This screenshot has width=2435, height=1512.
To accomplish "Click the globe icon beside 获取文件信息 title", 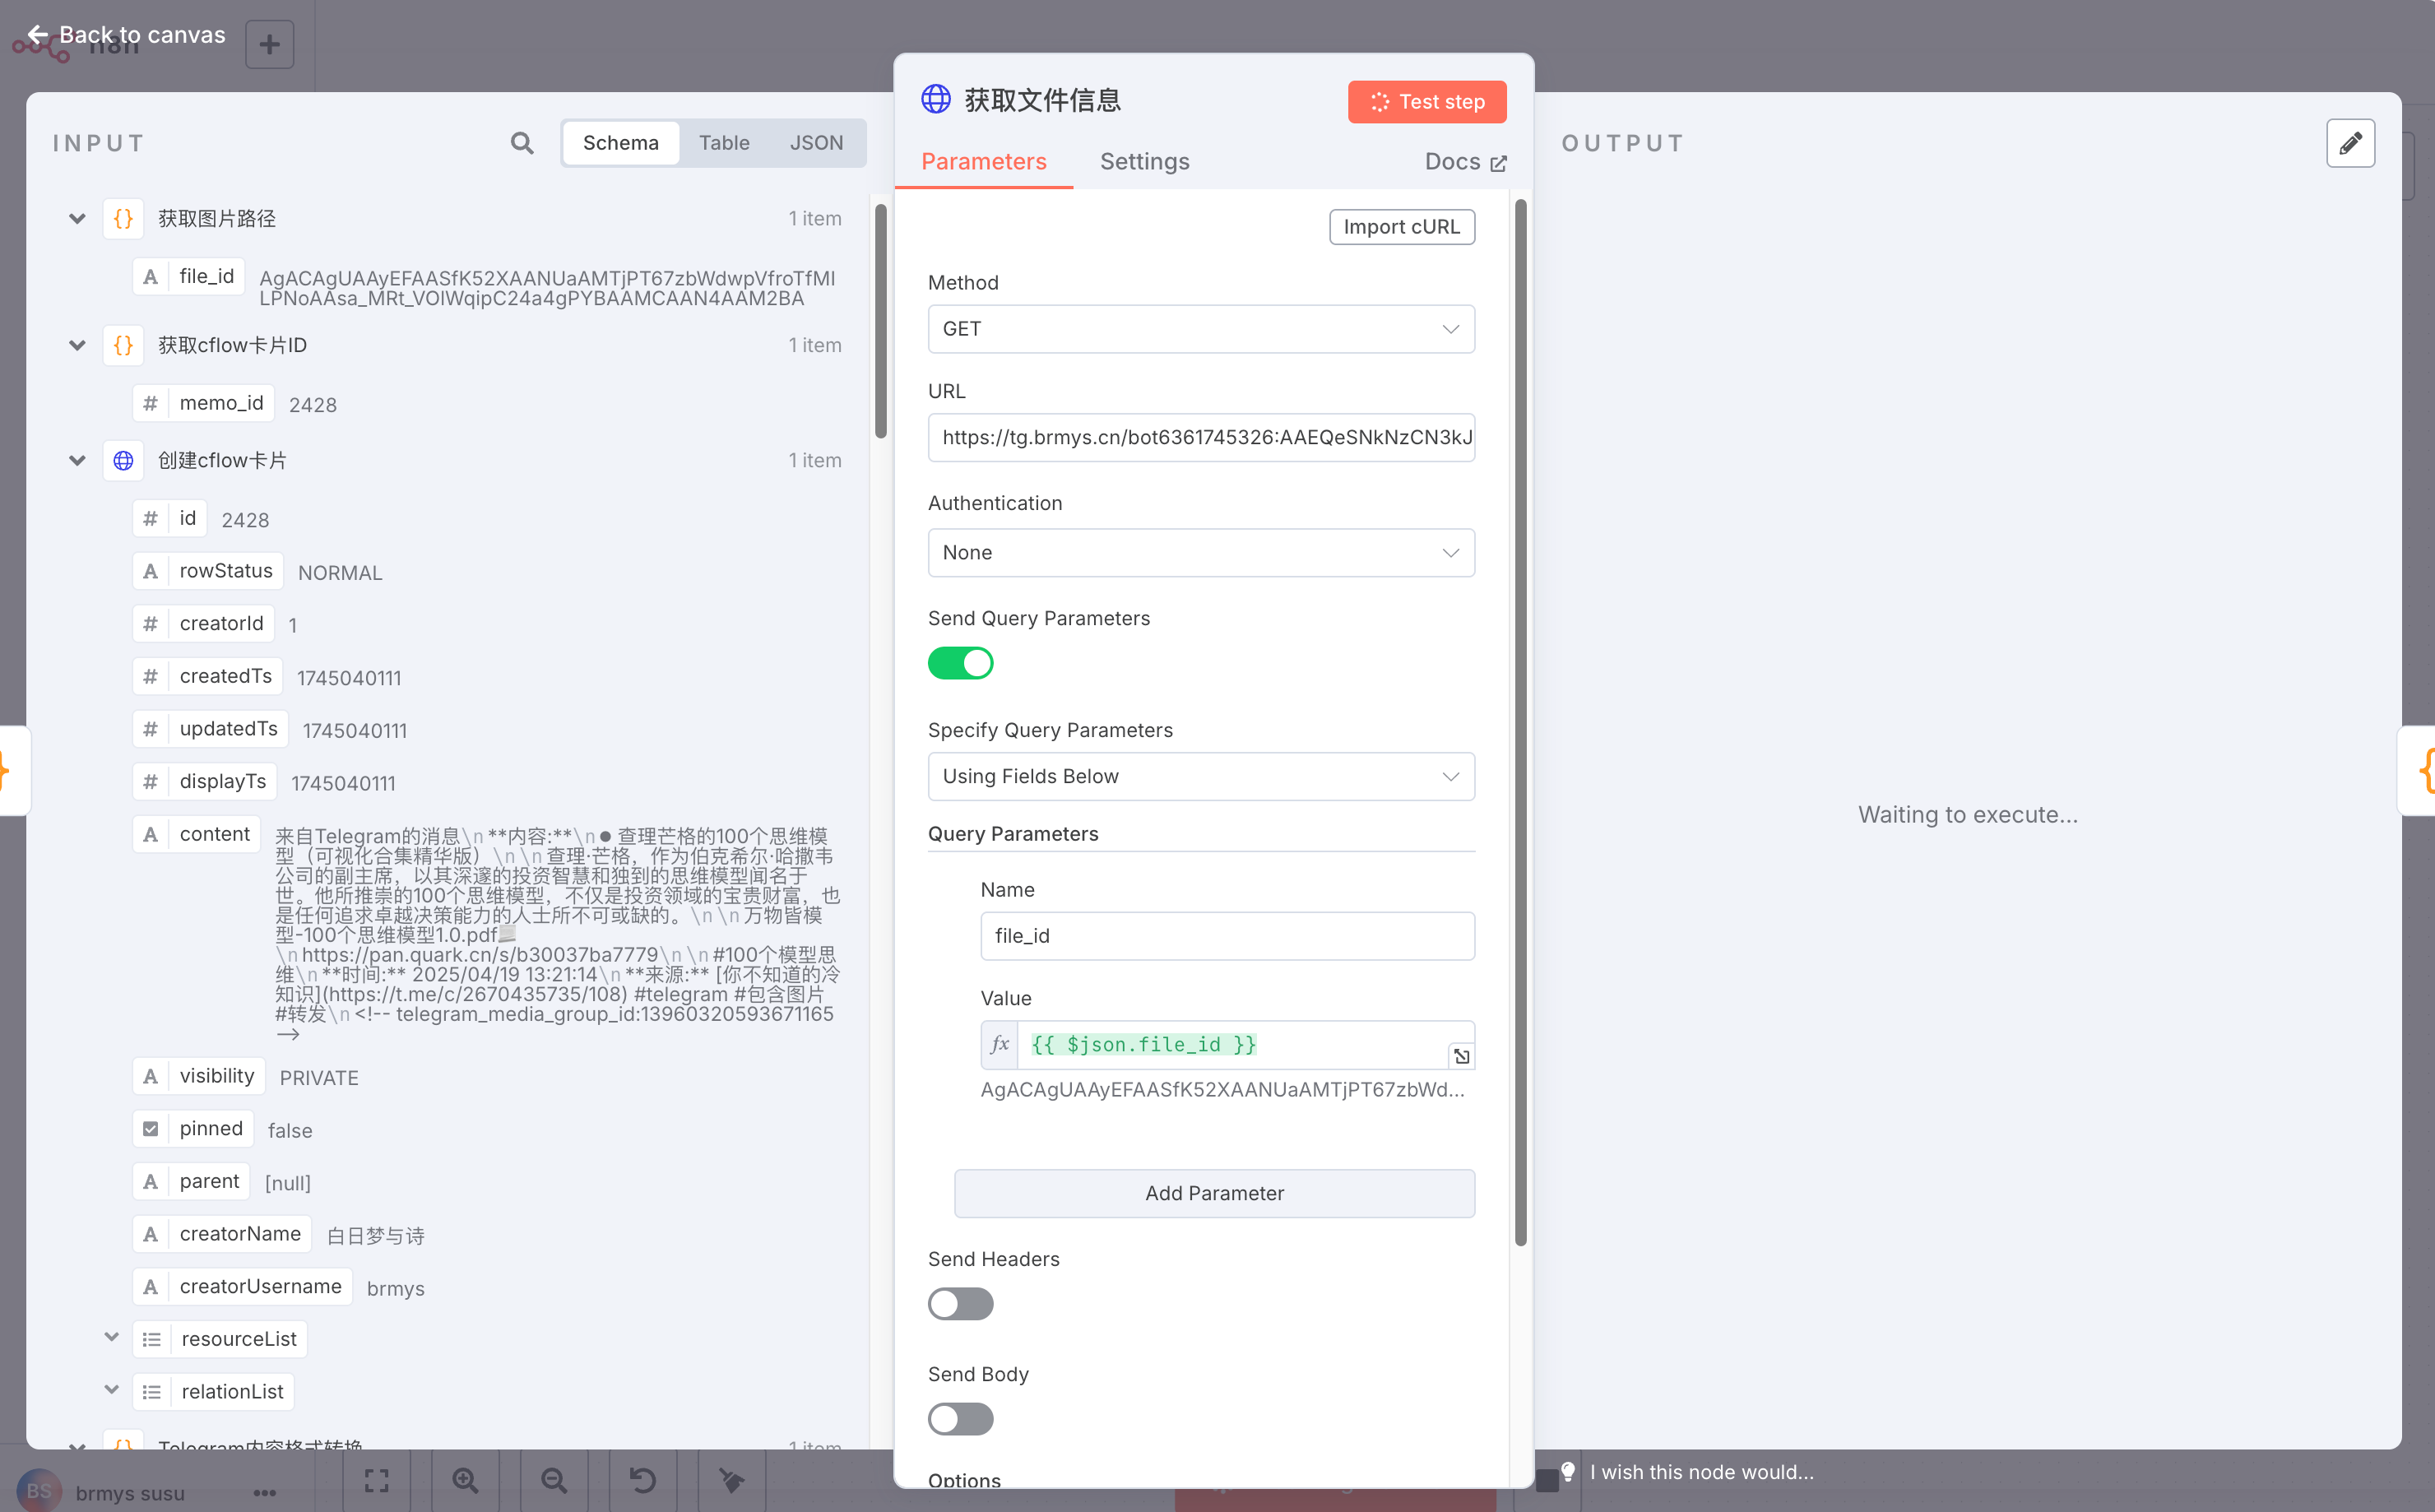I will coord(936,99).
